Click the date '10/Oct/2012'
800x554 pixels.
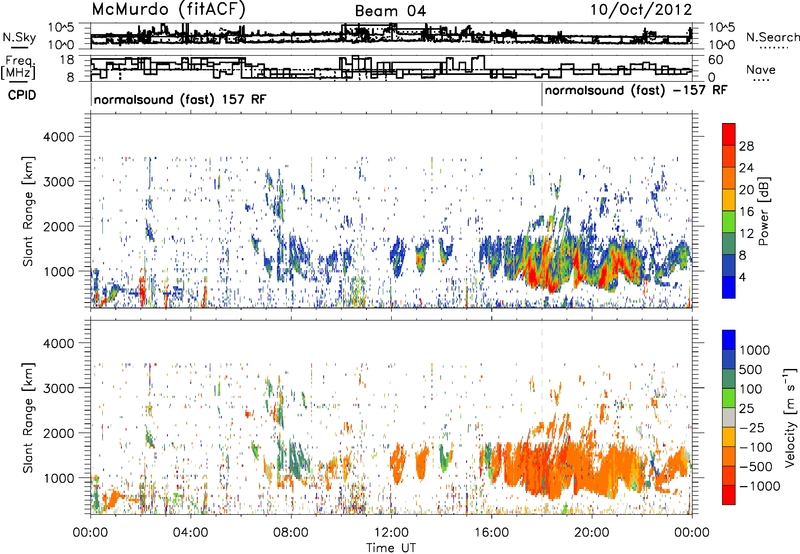pos(641,10)
